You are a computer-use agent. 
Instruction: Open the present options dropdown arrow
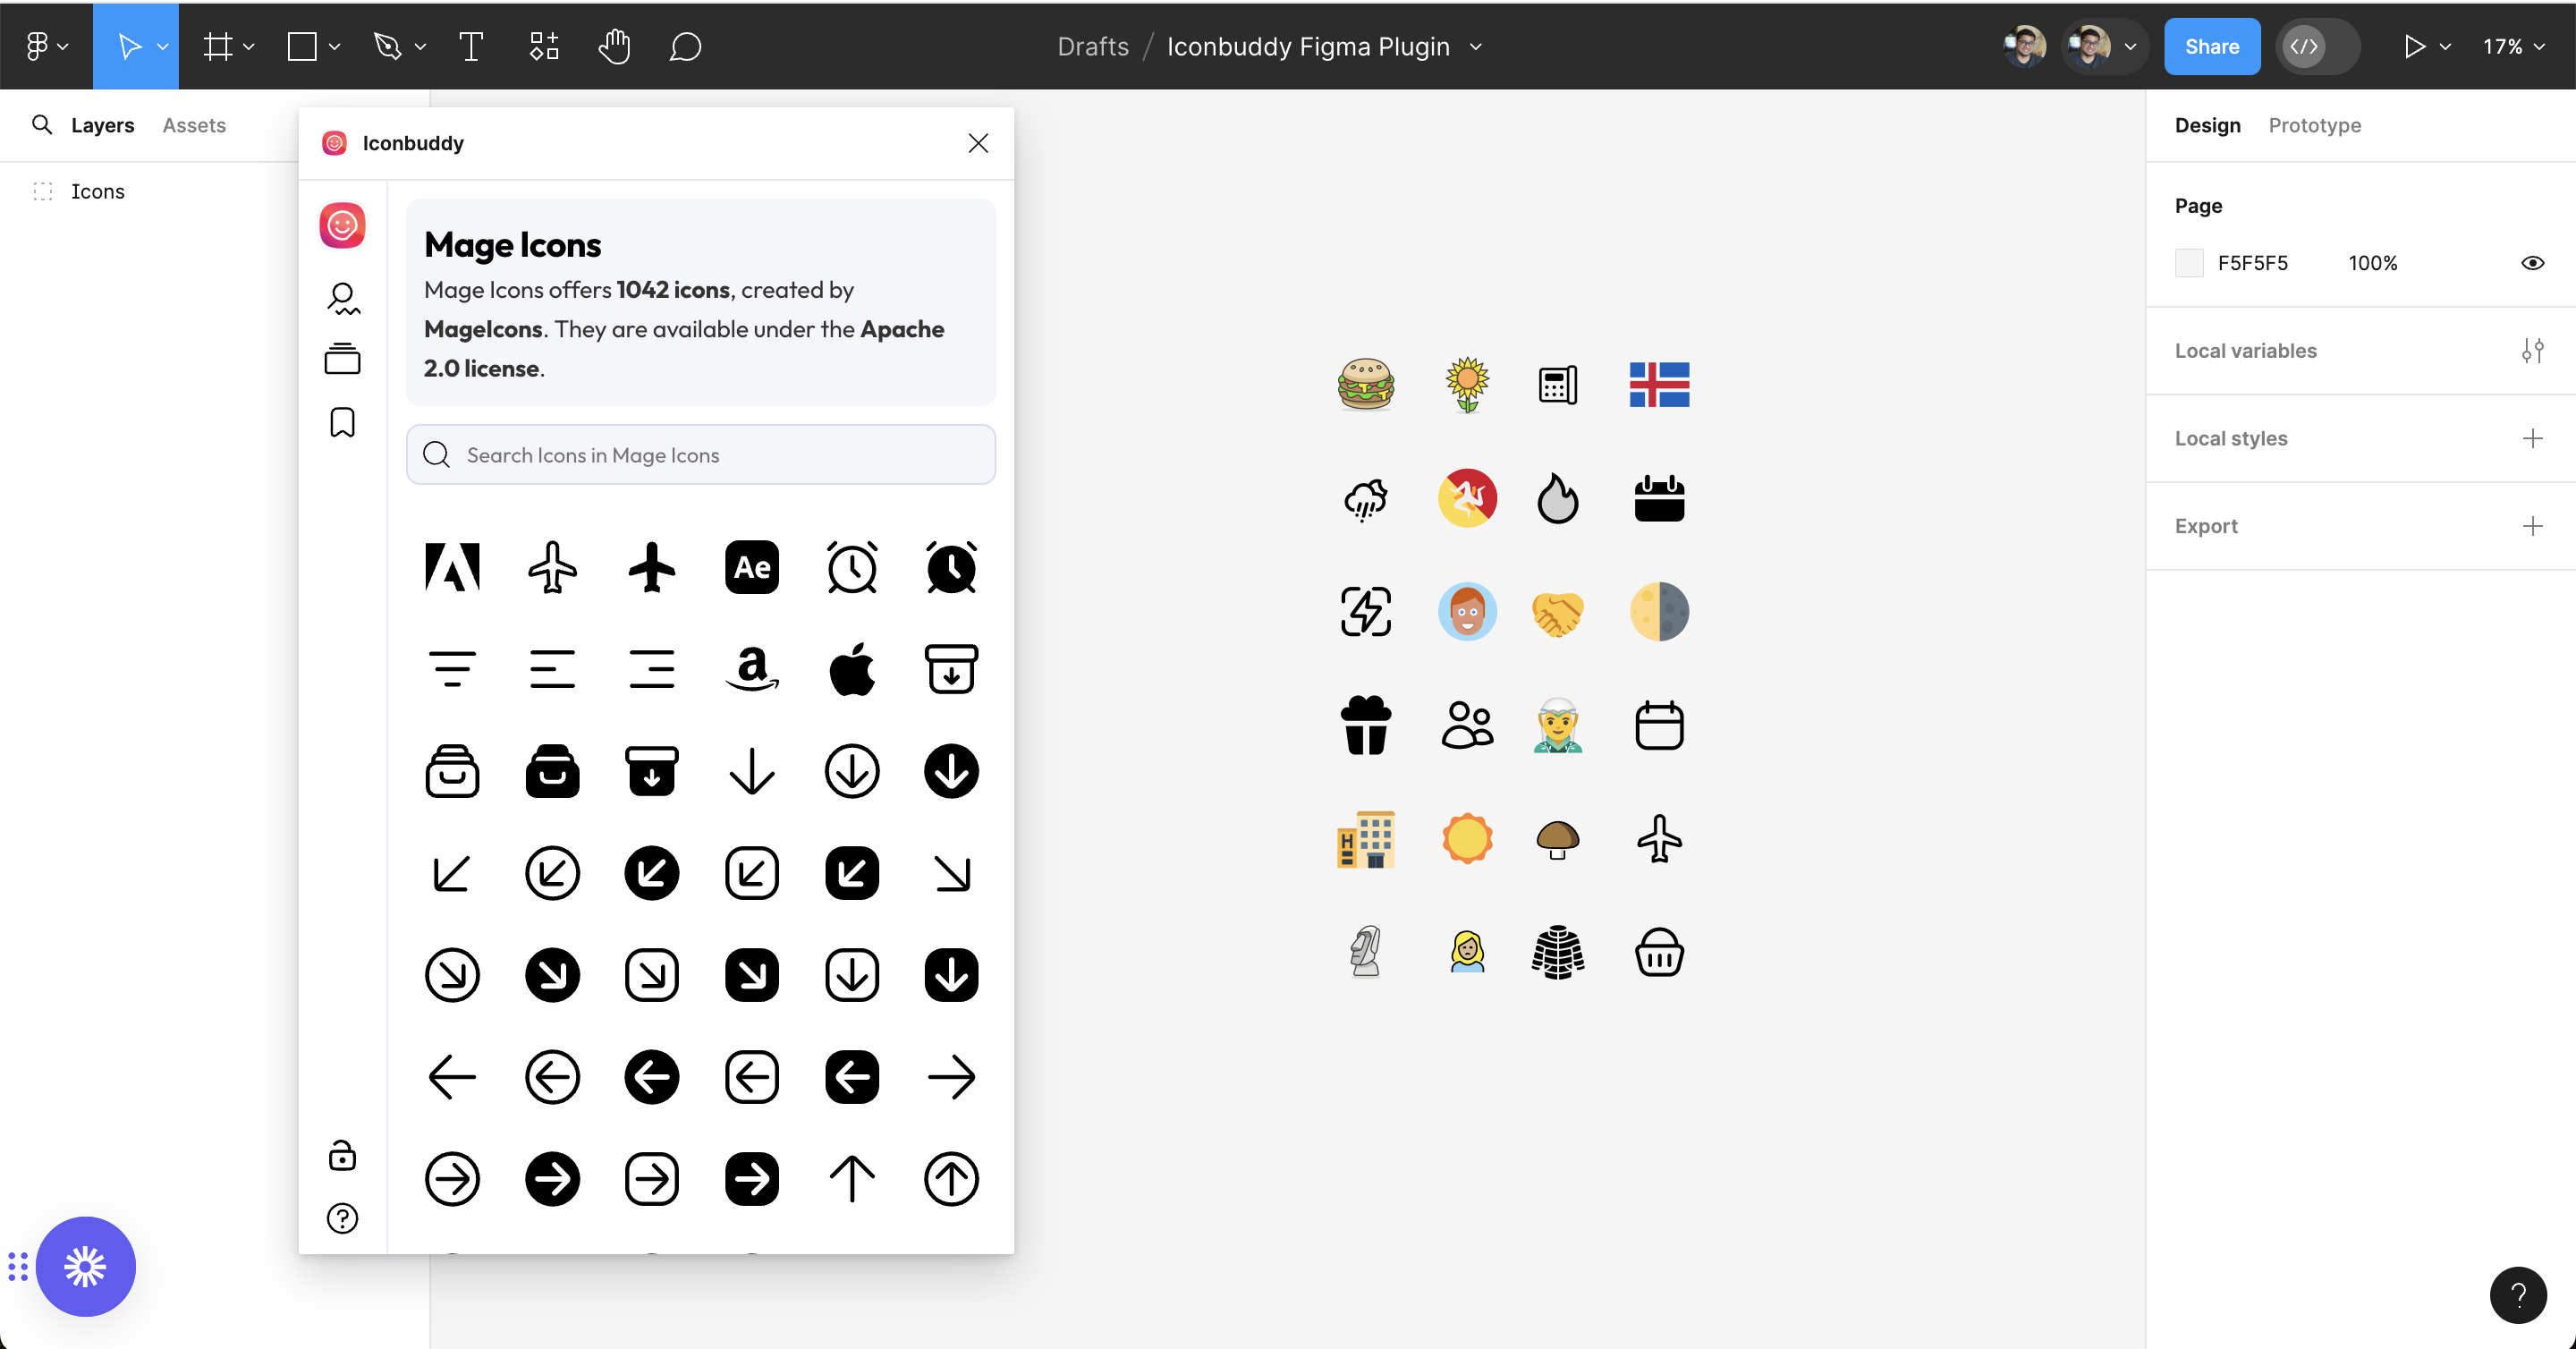click(x=2445, y=47)
